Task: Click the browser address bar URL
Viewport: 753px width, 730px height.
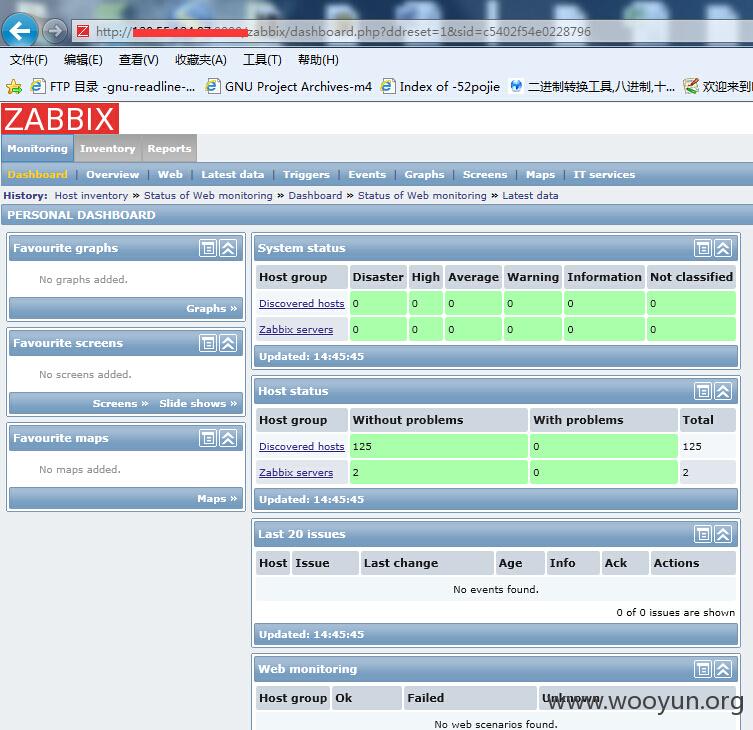Action: tap(343, 32)
